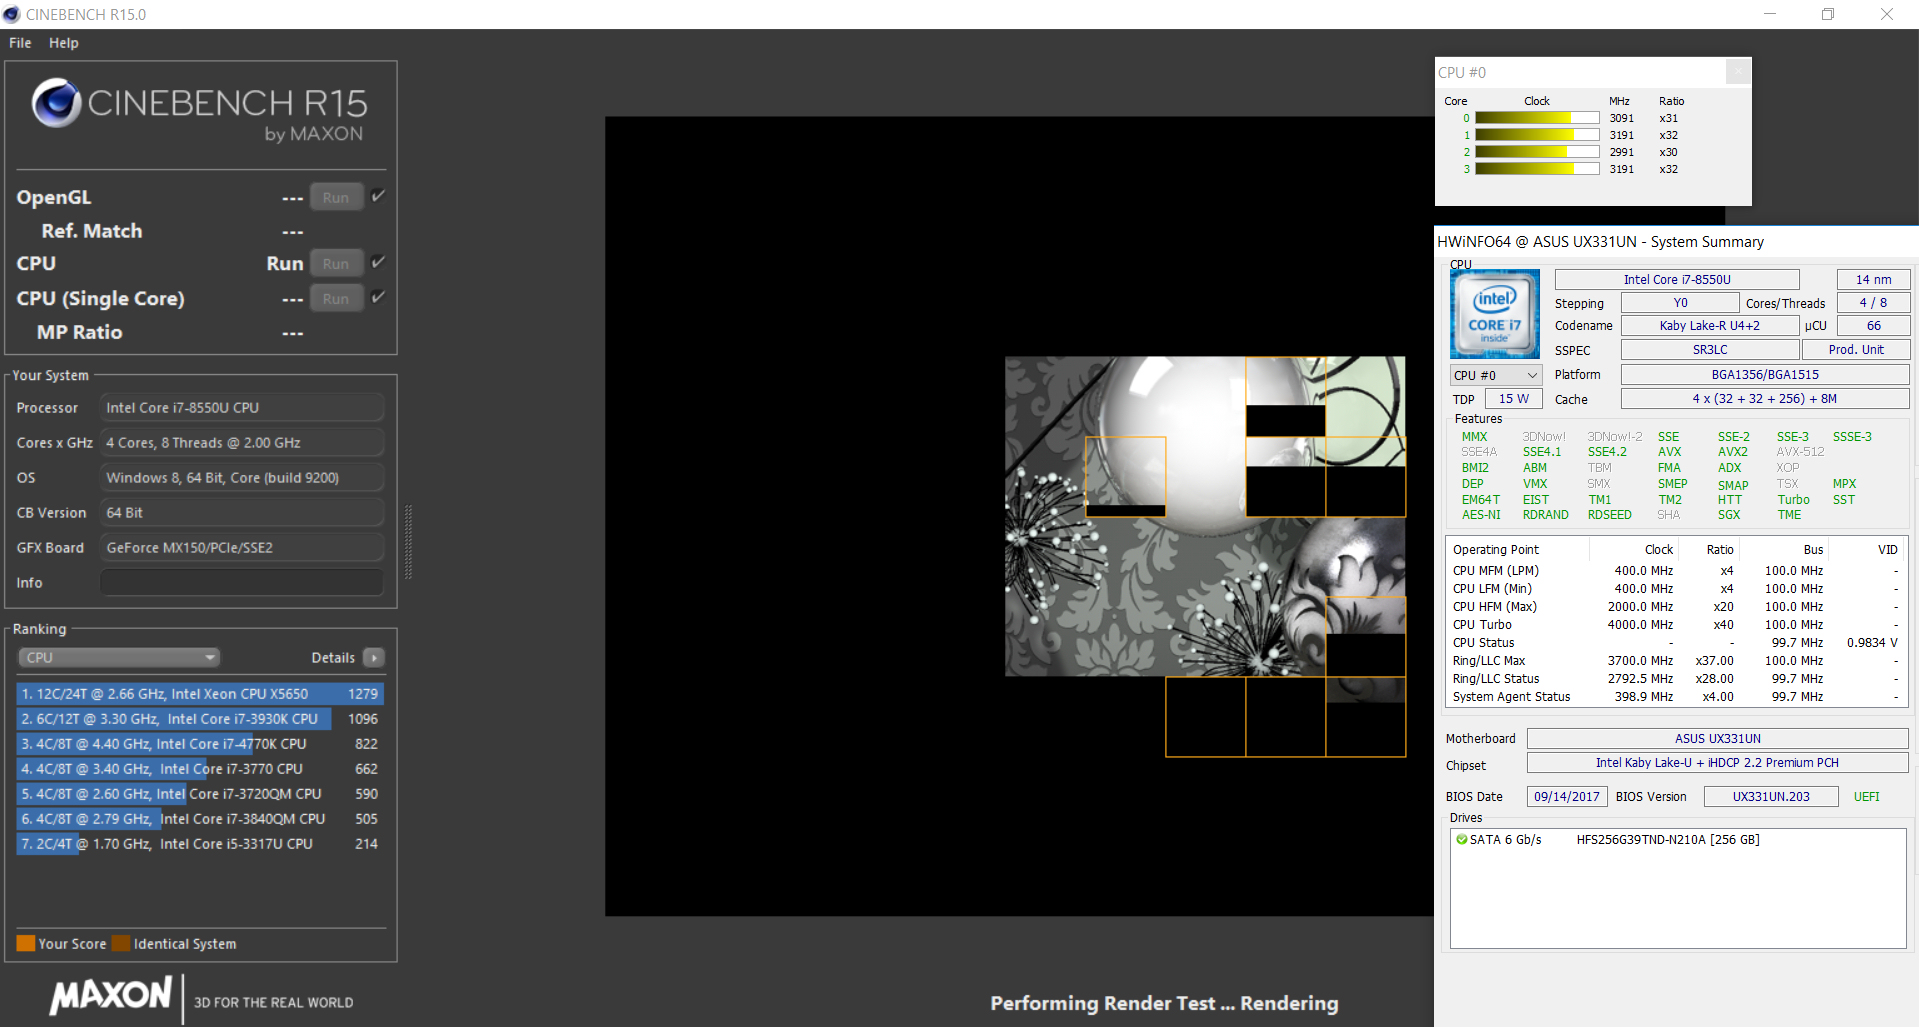The height and width of the screenshot is (1027, 1919).
Task: Minimize the Cinebench window
Action: pyautogui.click(x=1769, y=14)
